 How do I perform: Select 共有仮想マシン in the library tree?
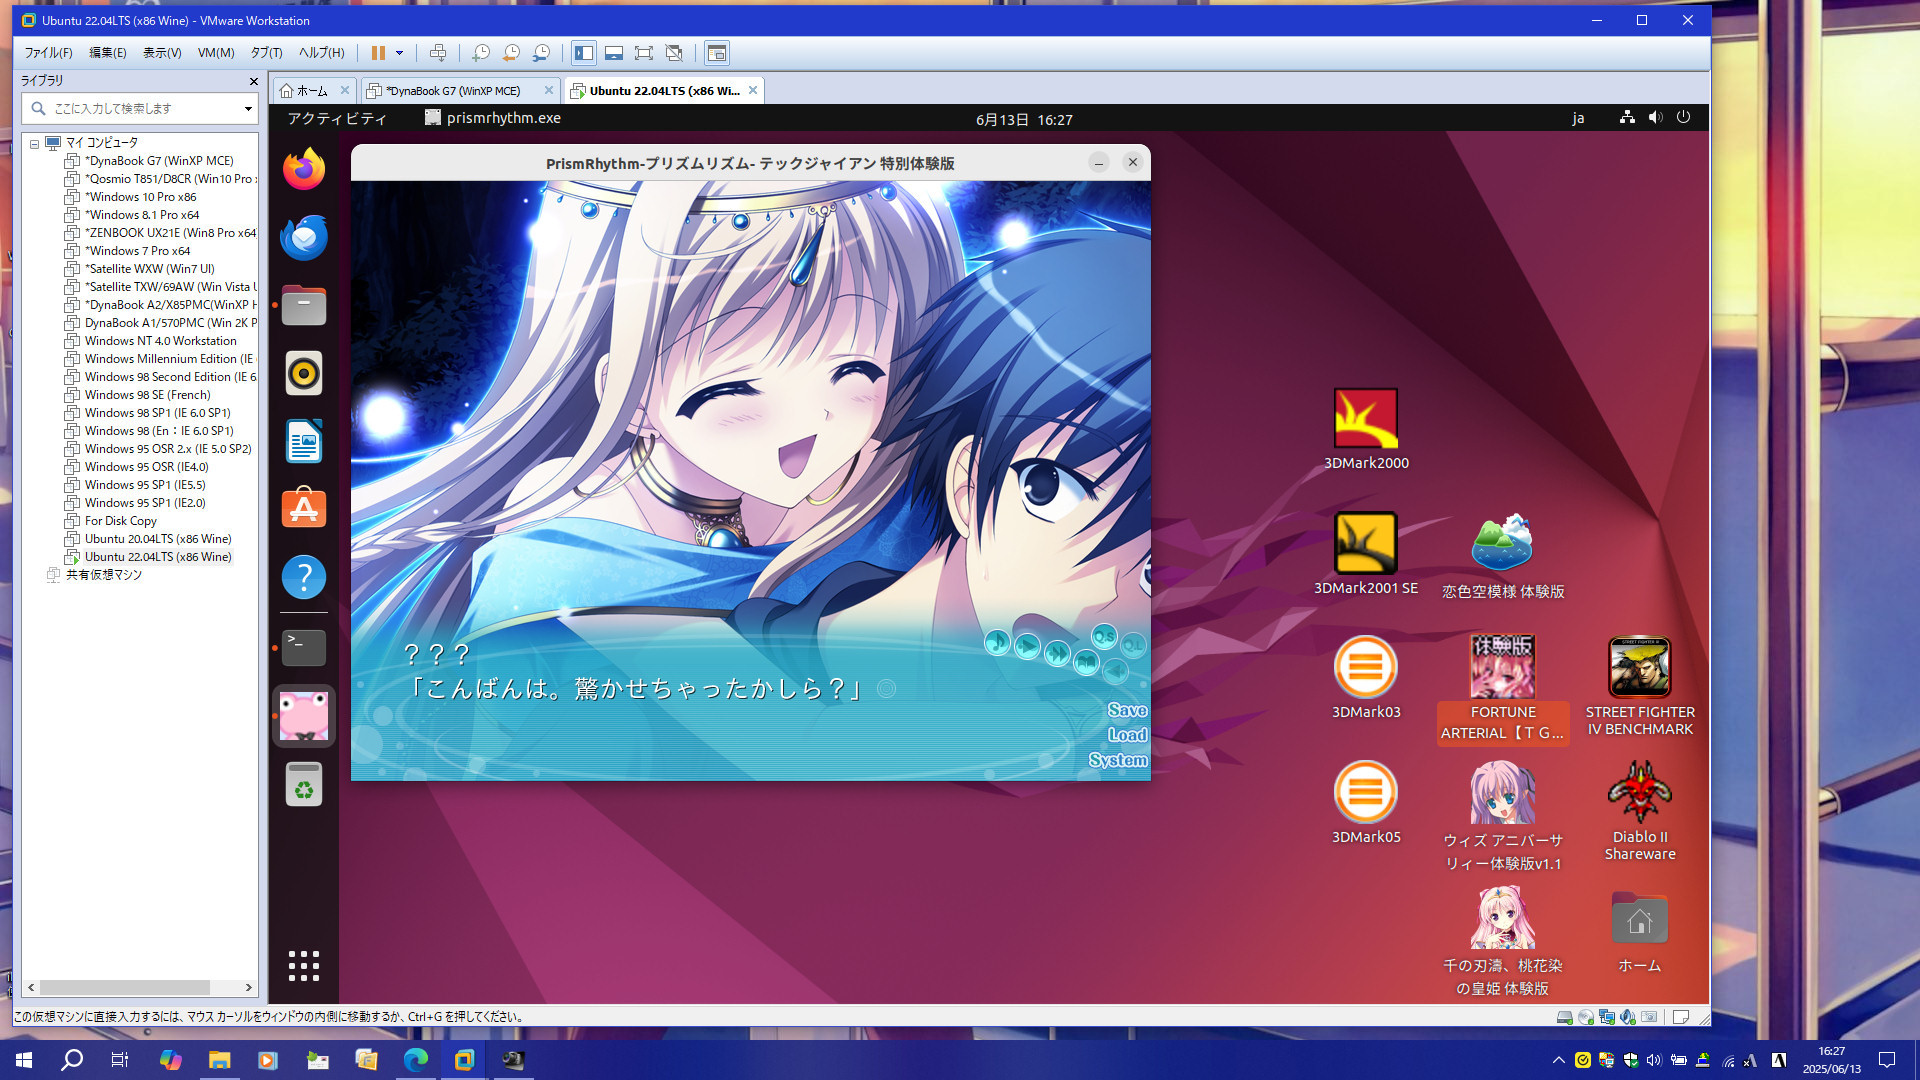[104, 575]
